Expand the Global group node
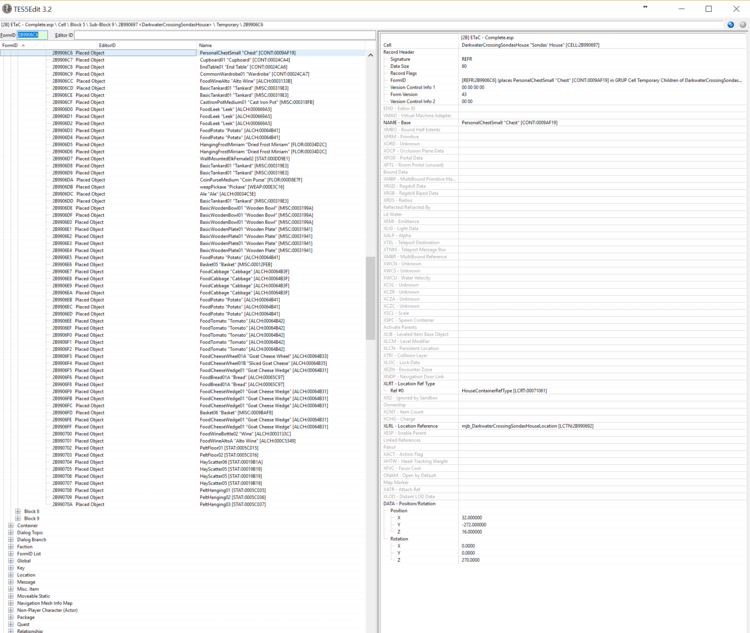The height and width of the screenshot is (633, 750). coord(11,561)
